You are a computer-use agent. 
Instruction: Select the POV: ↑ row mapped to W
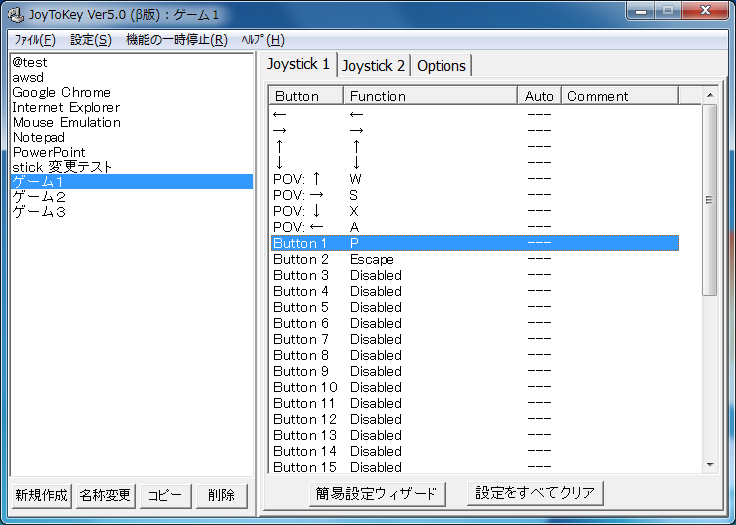400,179
